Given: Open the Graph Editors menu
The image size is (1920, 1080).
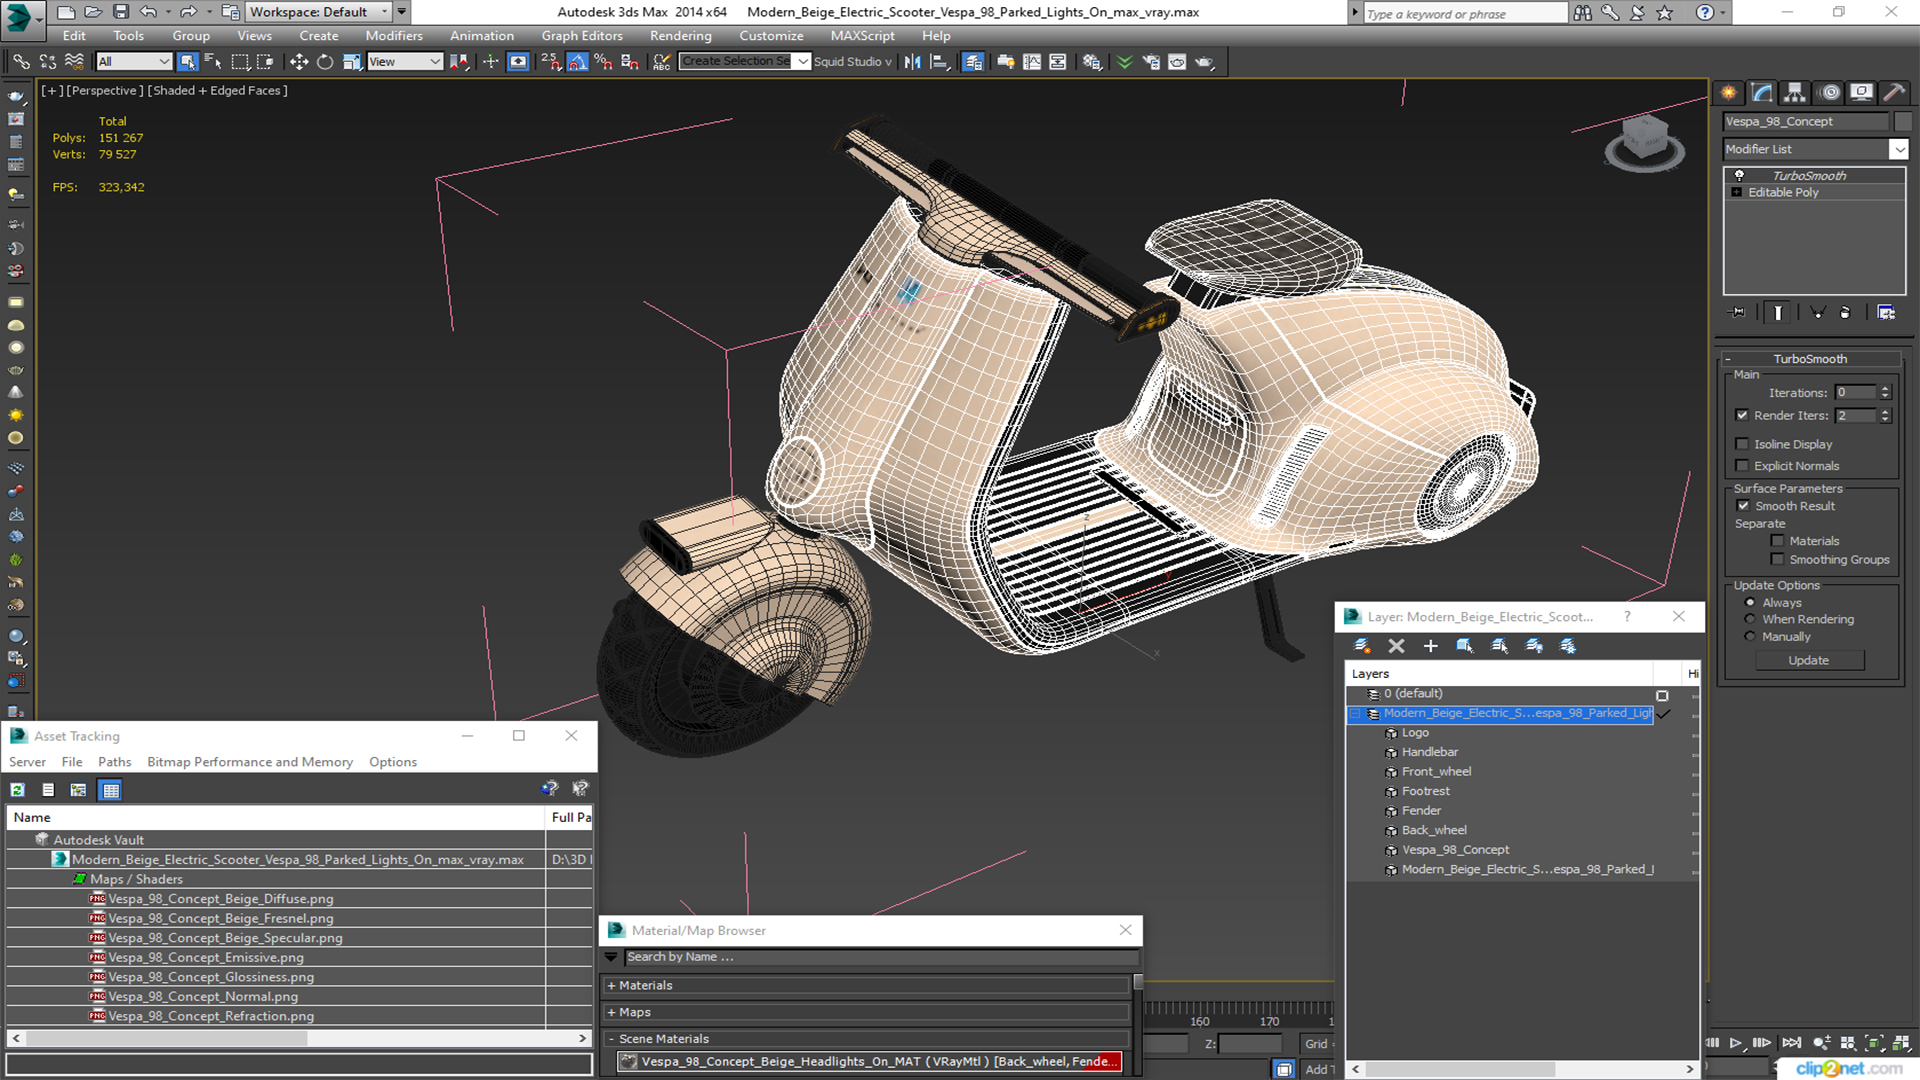Looking at the screenshot, I should (582, 36).
